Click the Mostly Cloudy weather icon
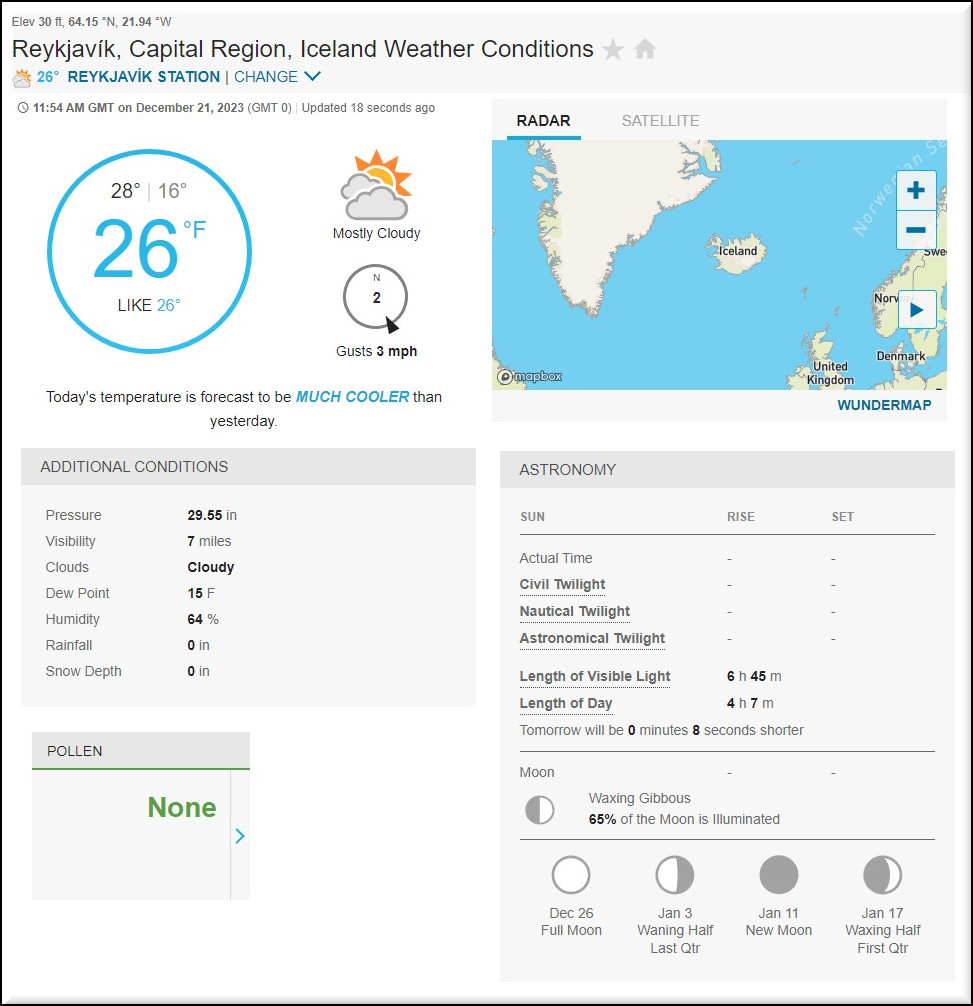Screen dimensions: 973x1006 tap(376, 186)
